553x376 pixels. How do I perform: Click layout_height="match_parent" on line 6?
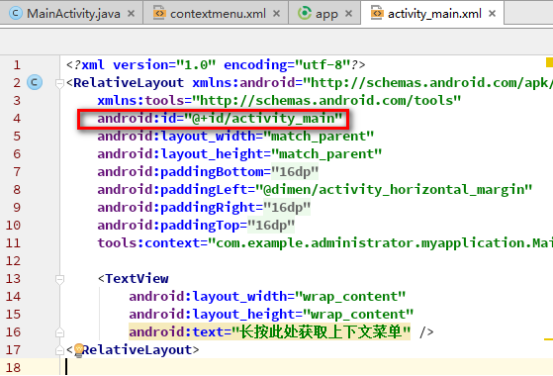271,154
